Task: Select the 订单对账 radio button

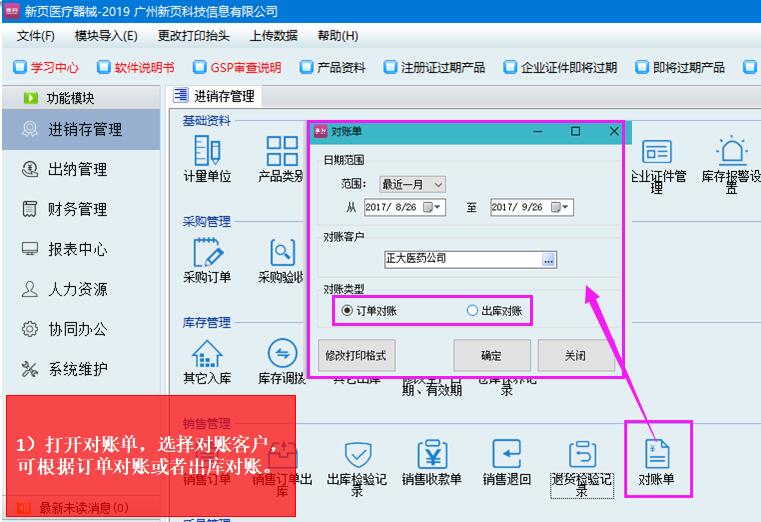Action: tap(347, 311)
